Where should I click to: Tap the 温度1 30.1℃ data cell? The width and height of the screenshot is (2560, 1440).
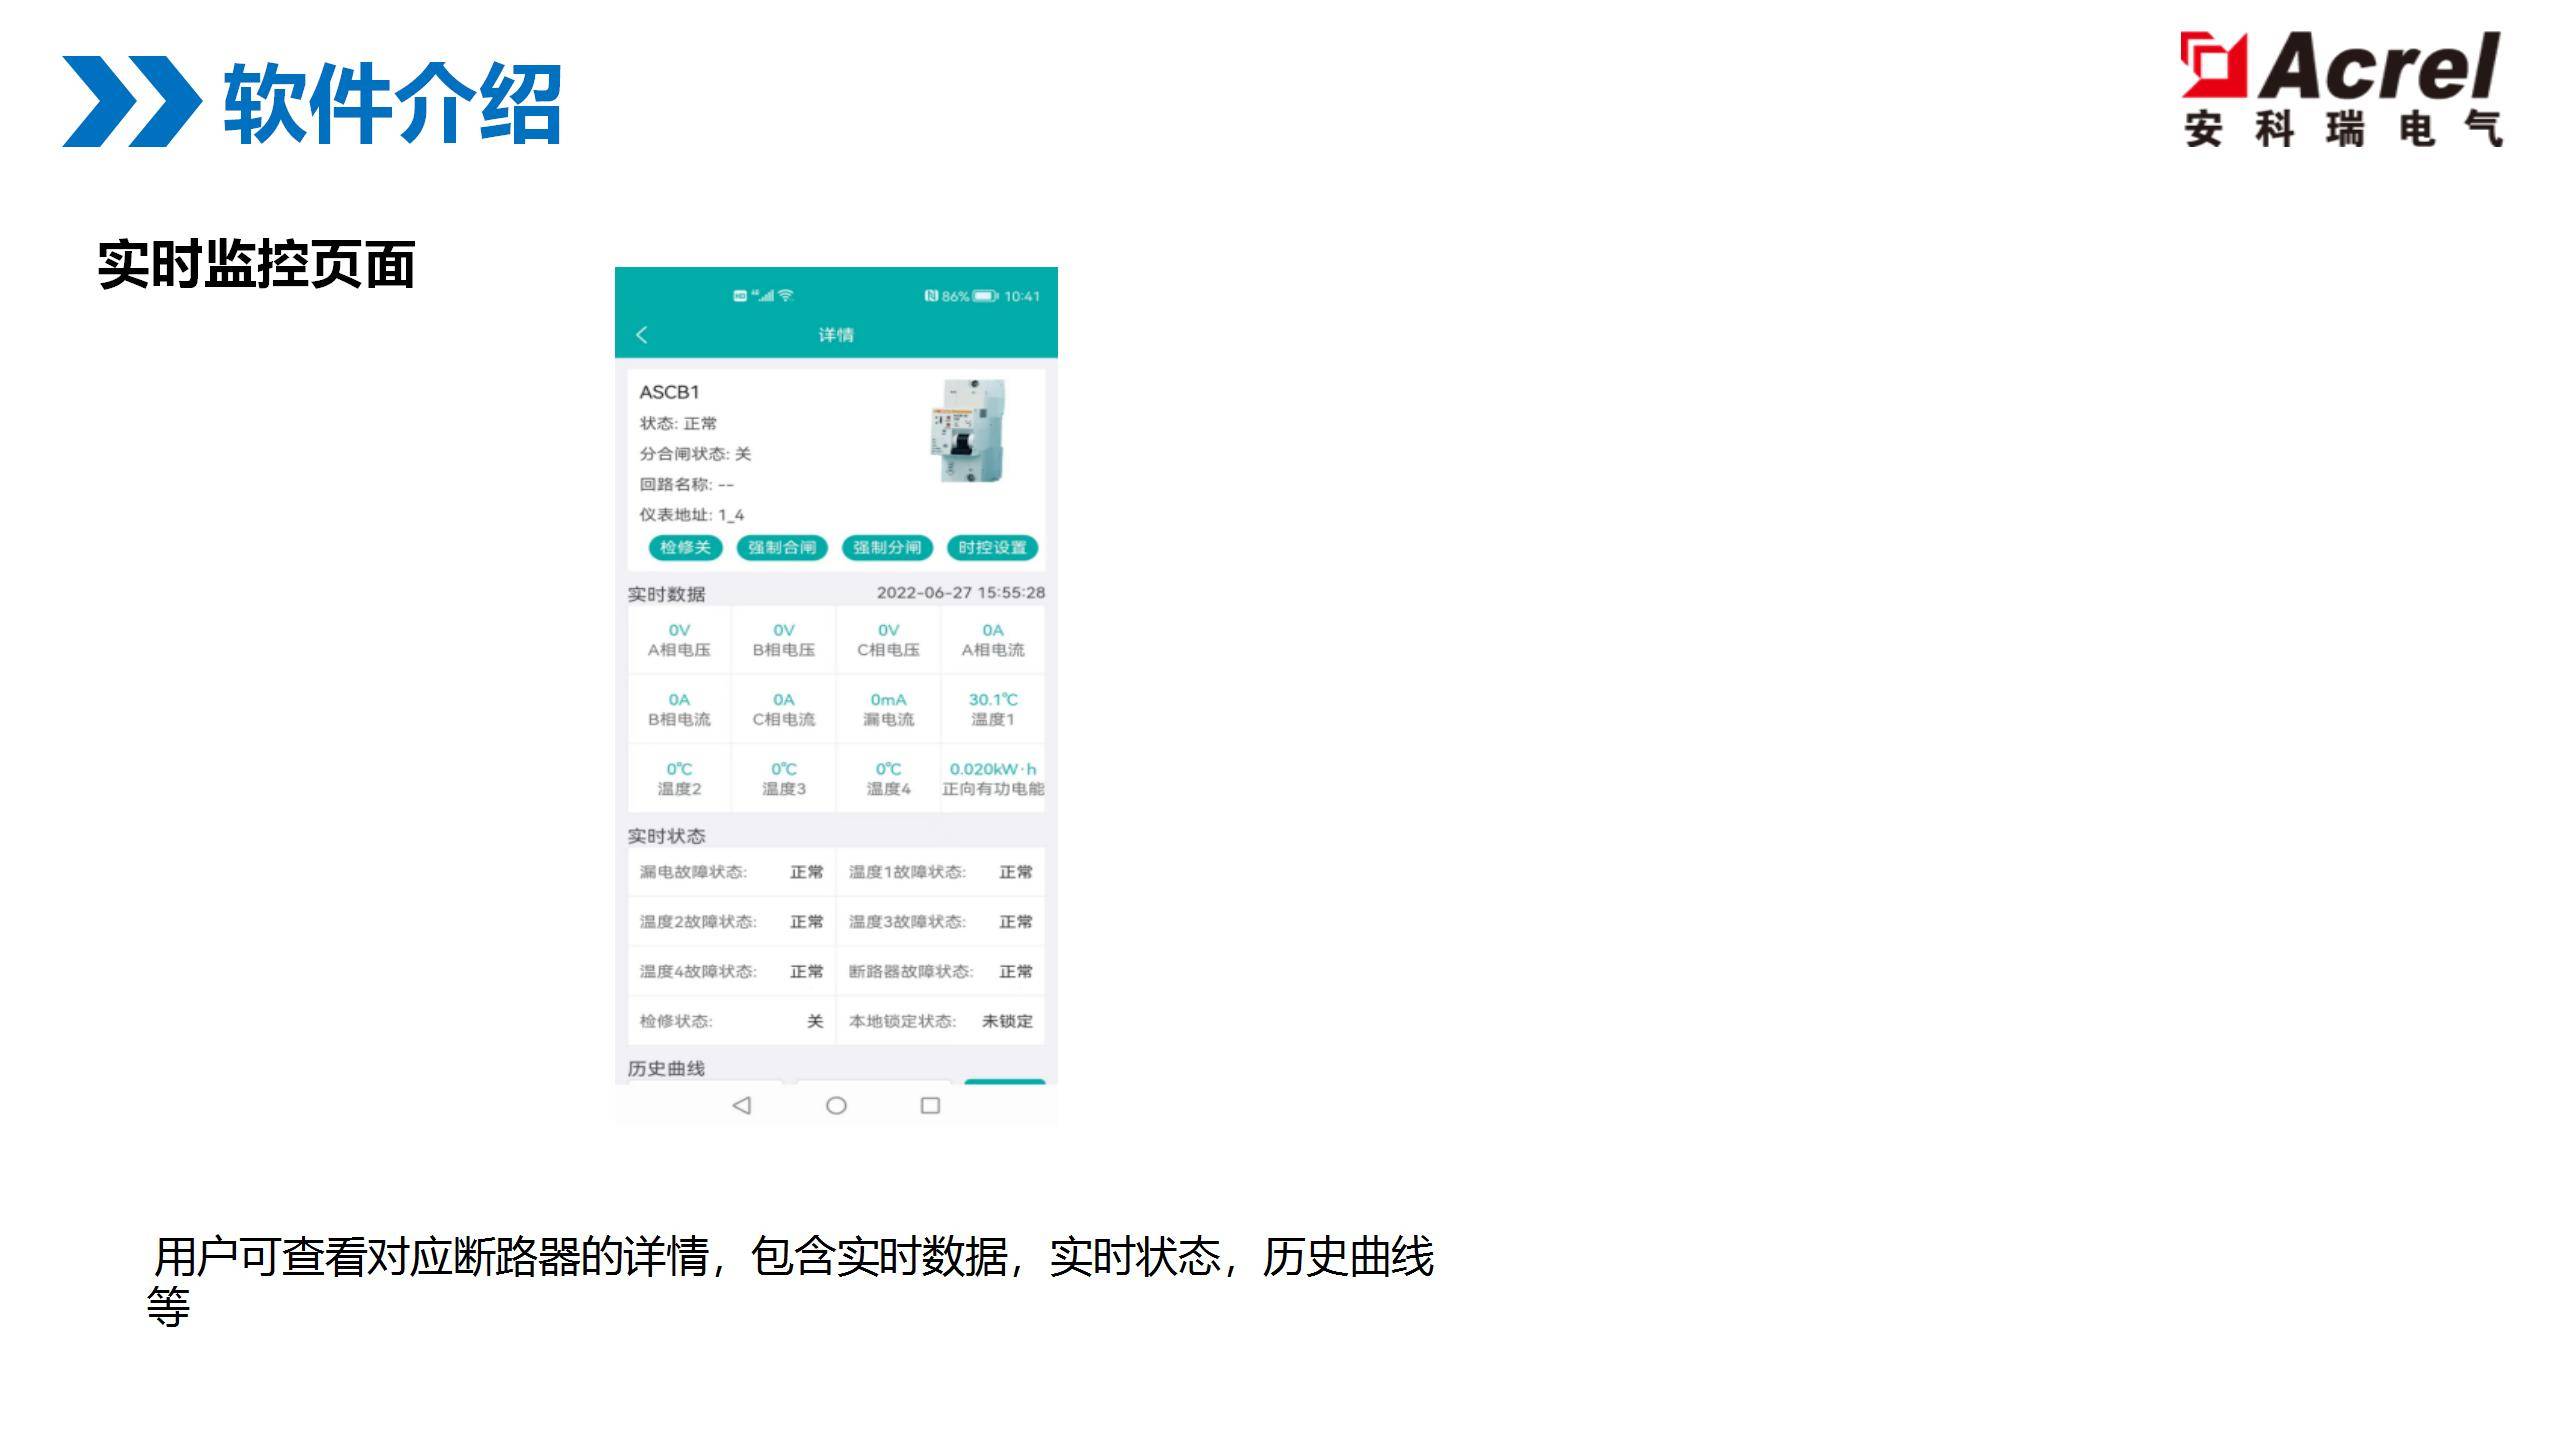tap(992, 709)
